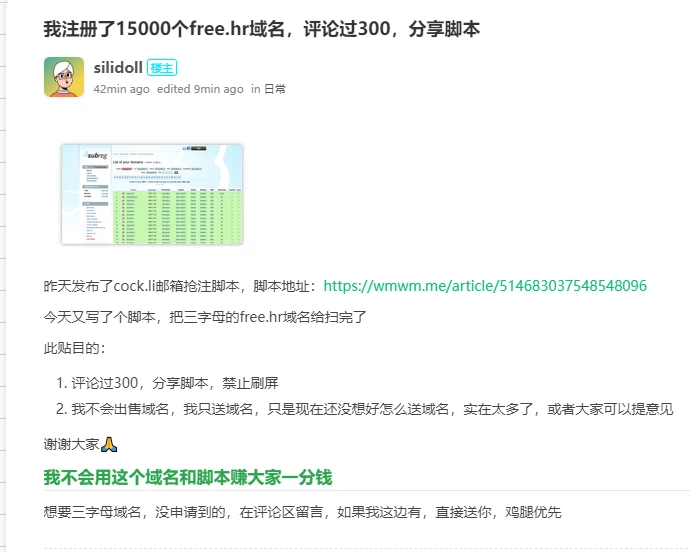Image resolution: width=690 pixels, height=552 pixels.
Task: Click the 楼主 badge beside username
Action: point(162,68)
